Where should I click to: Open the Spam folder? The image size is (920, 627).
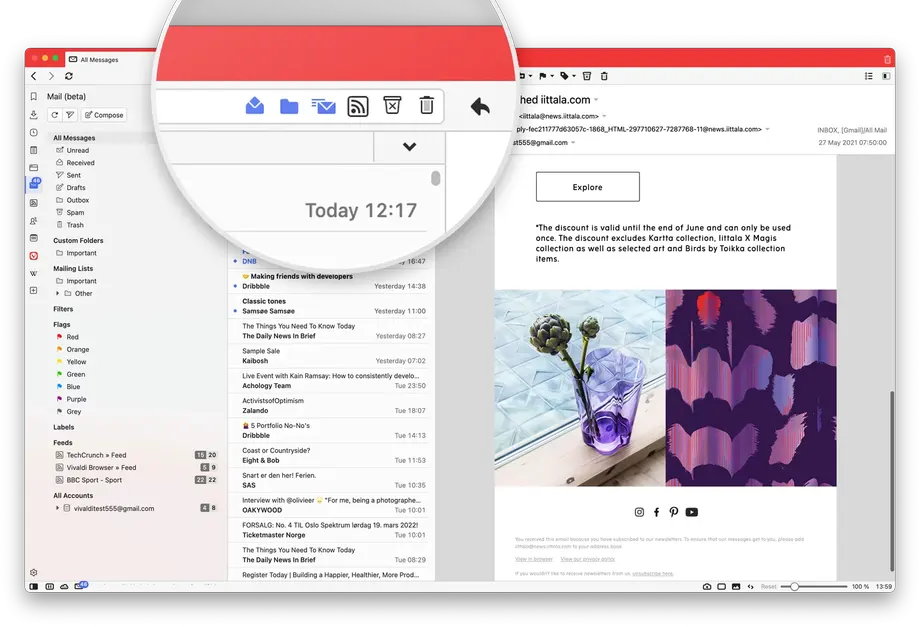(x=70, y=212)
